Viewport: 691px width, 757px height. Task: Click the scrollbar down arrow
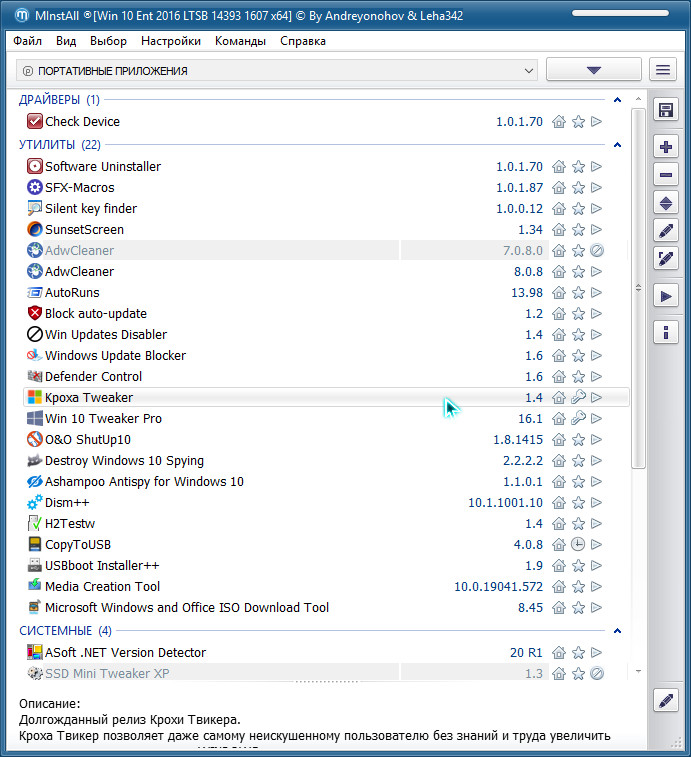pyautogui.click(x=638, y=672)
